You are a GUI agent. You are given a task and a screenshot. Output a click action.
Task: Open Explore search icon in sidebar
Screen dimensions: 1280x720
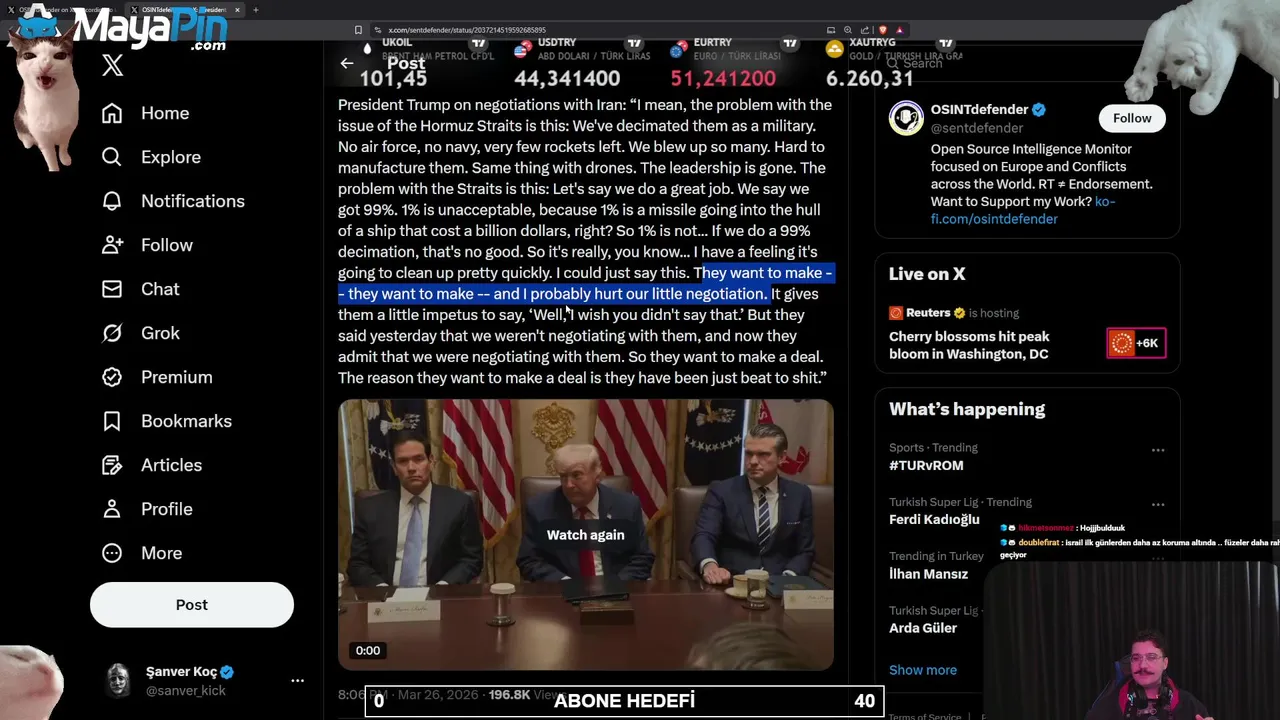(x=112, y=157)
